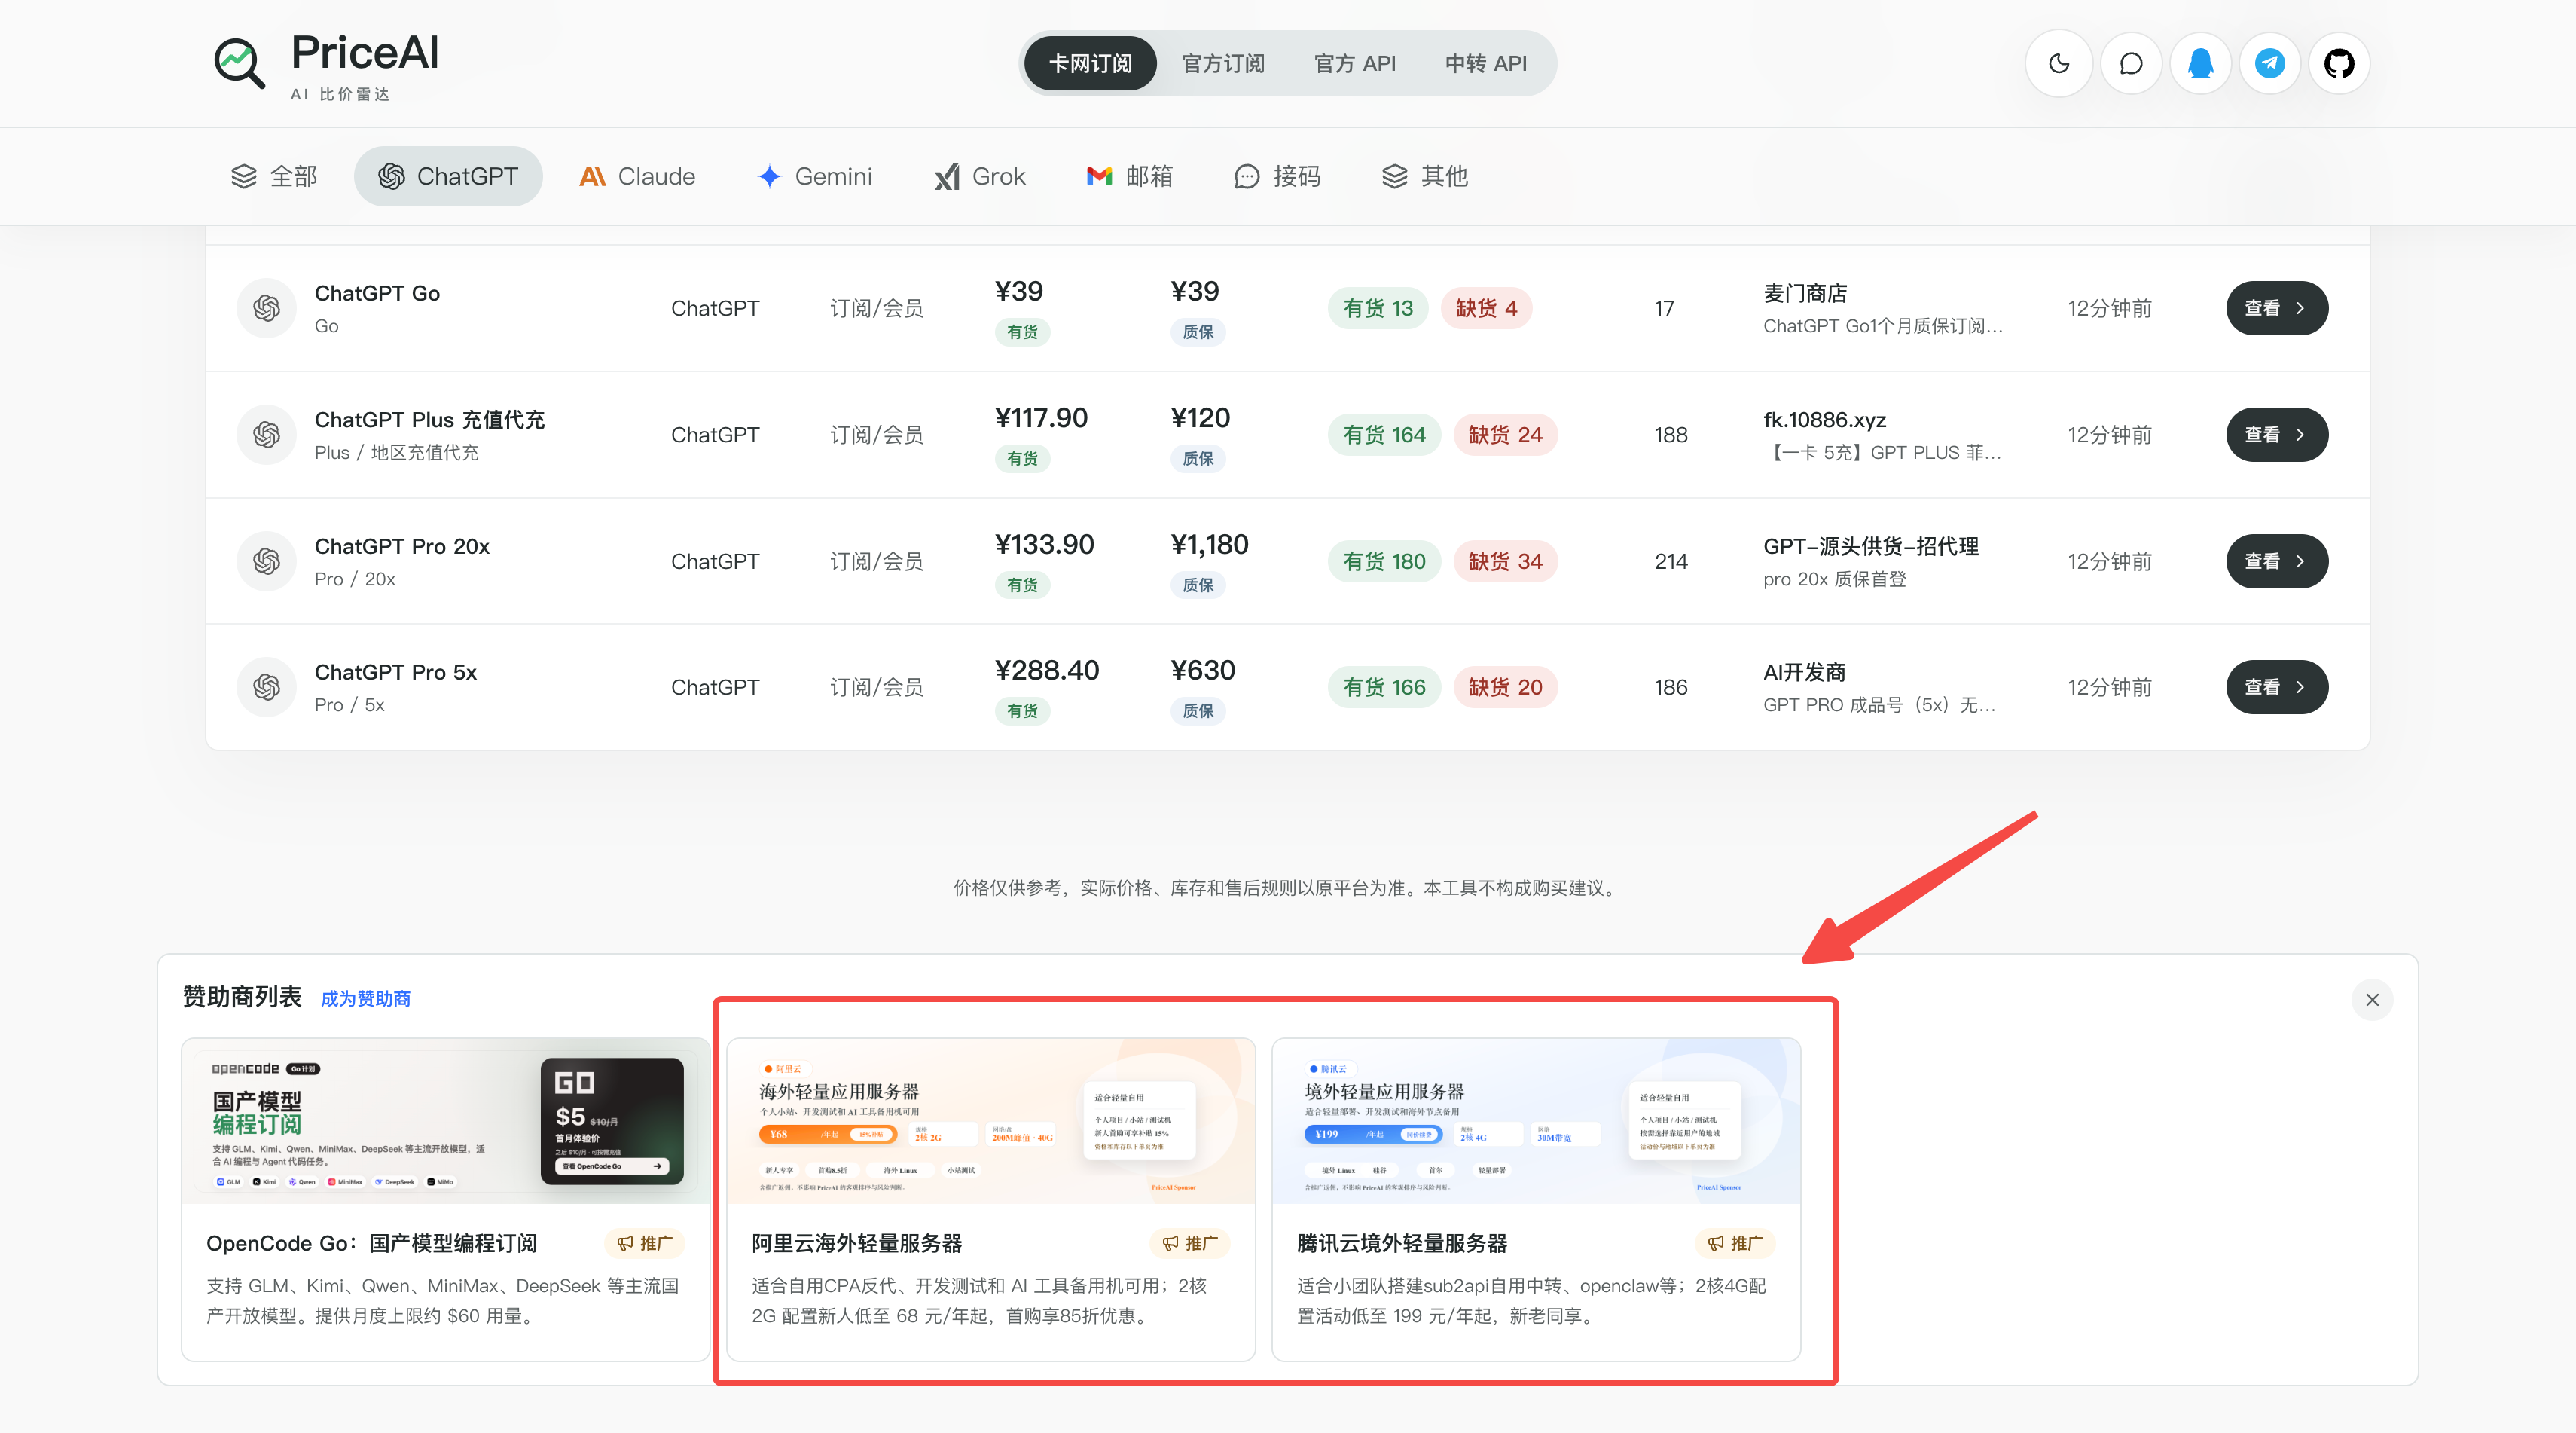Open the QQ penguin icon link
The image size is (2576, 1433).
(x=2200, y=64)
